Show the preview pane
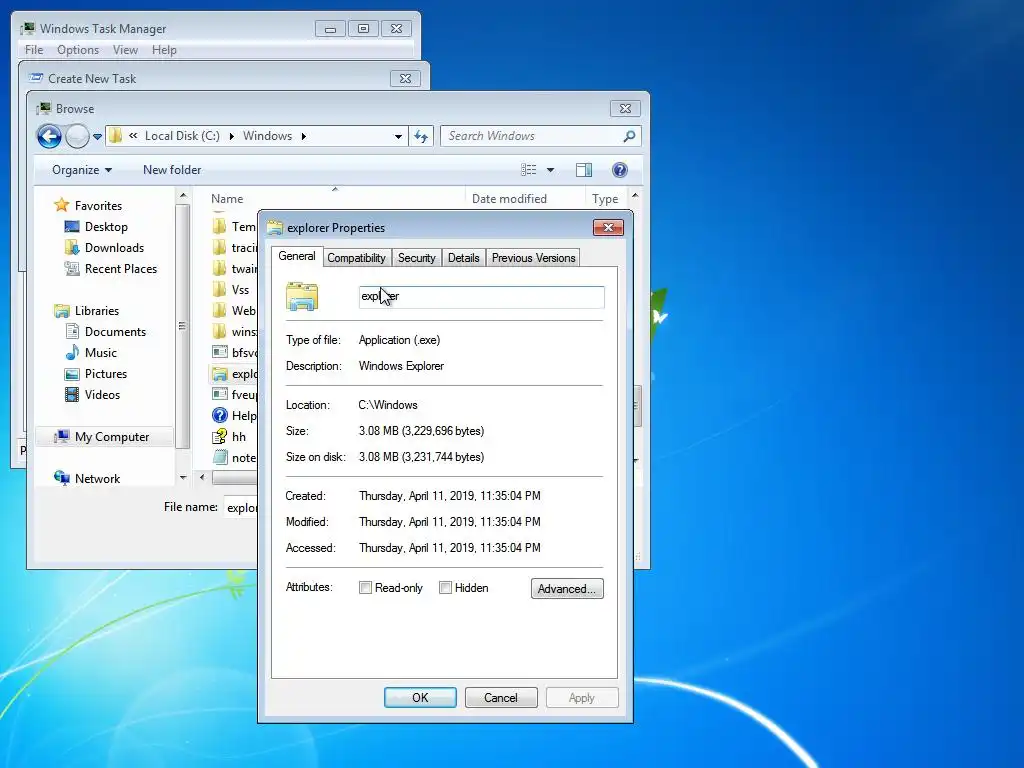Image resolution: width=1024 pixels, height=768 pixels. [x=584, y=170]
